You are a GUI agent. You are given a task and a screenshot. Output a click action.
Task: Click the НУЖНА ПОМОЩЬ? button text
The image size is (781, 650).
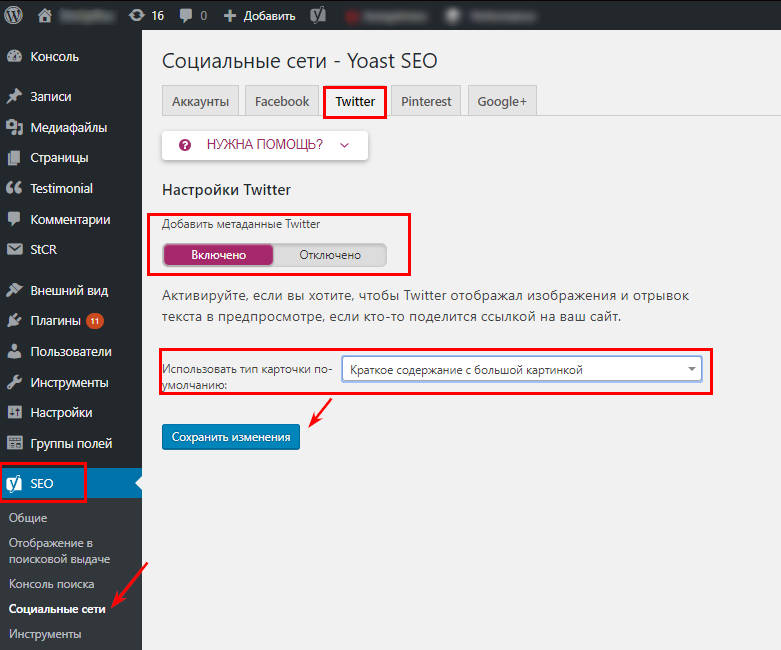click(x=264, y=144)
